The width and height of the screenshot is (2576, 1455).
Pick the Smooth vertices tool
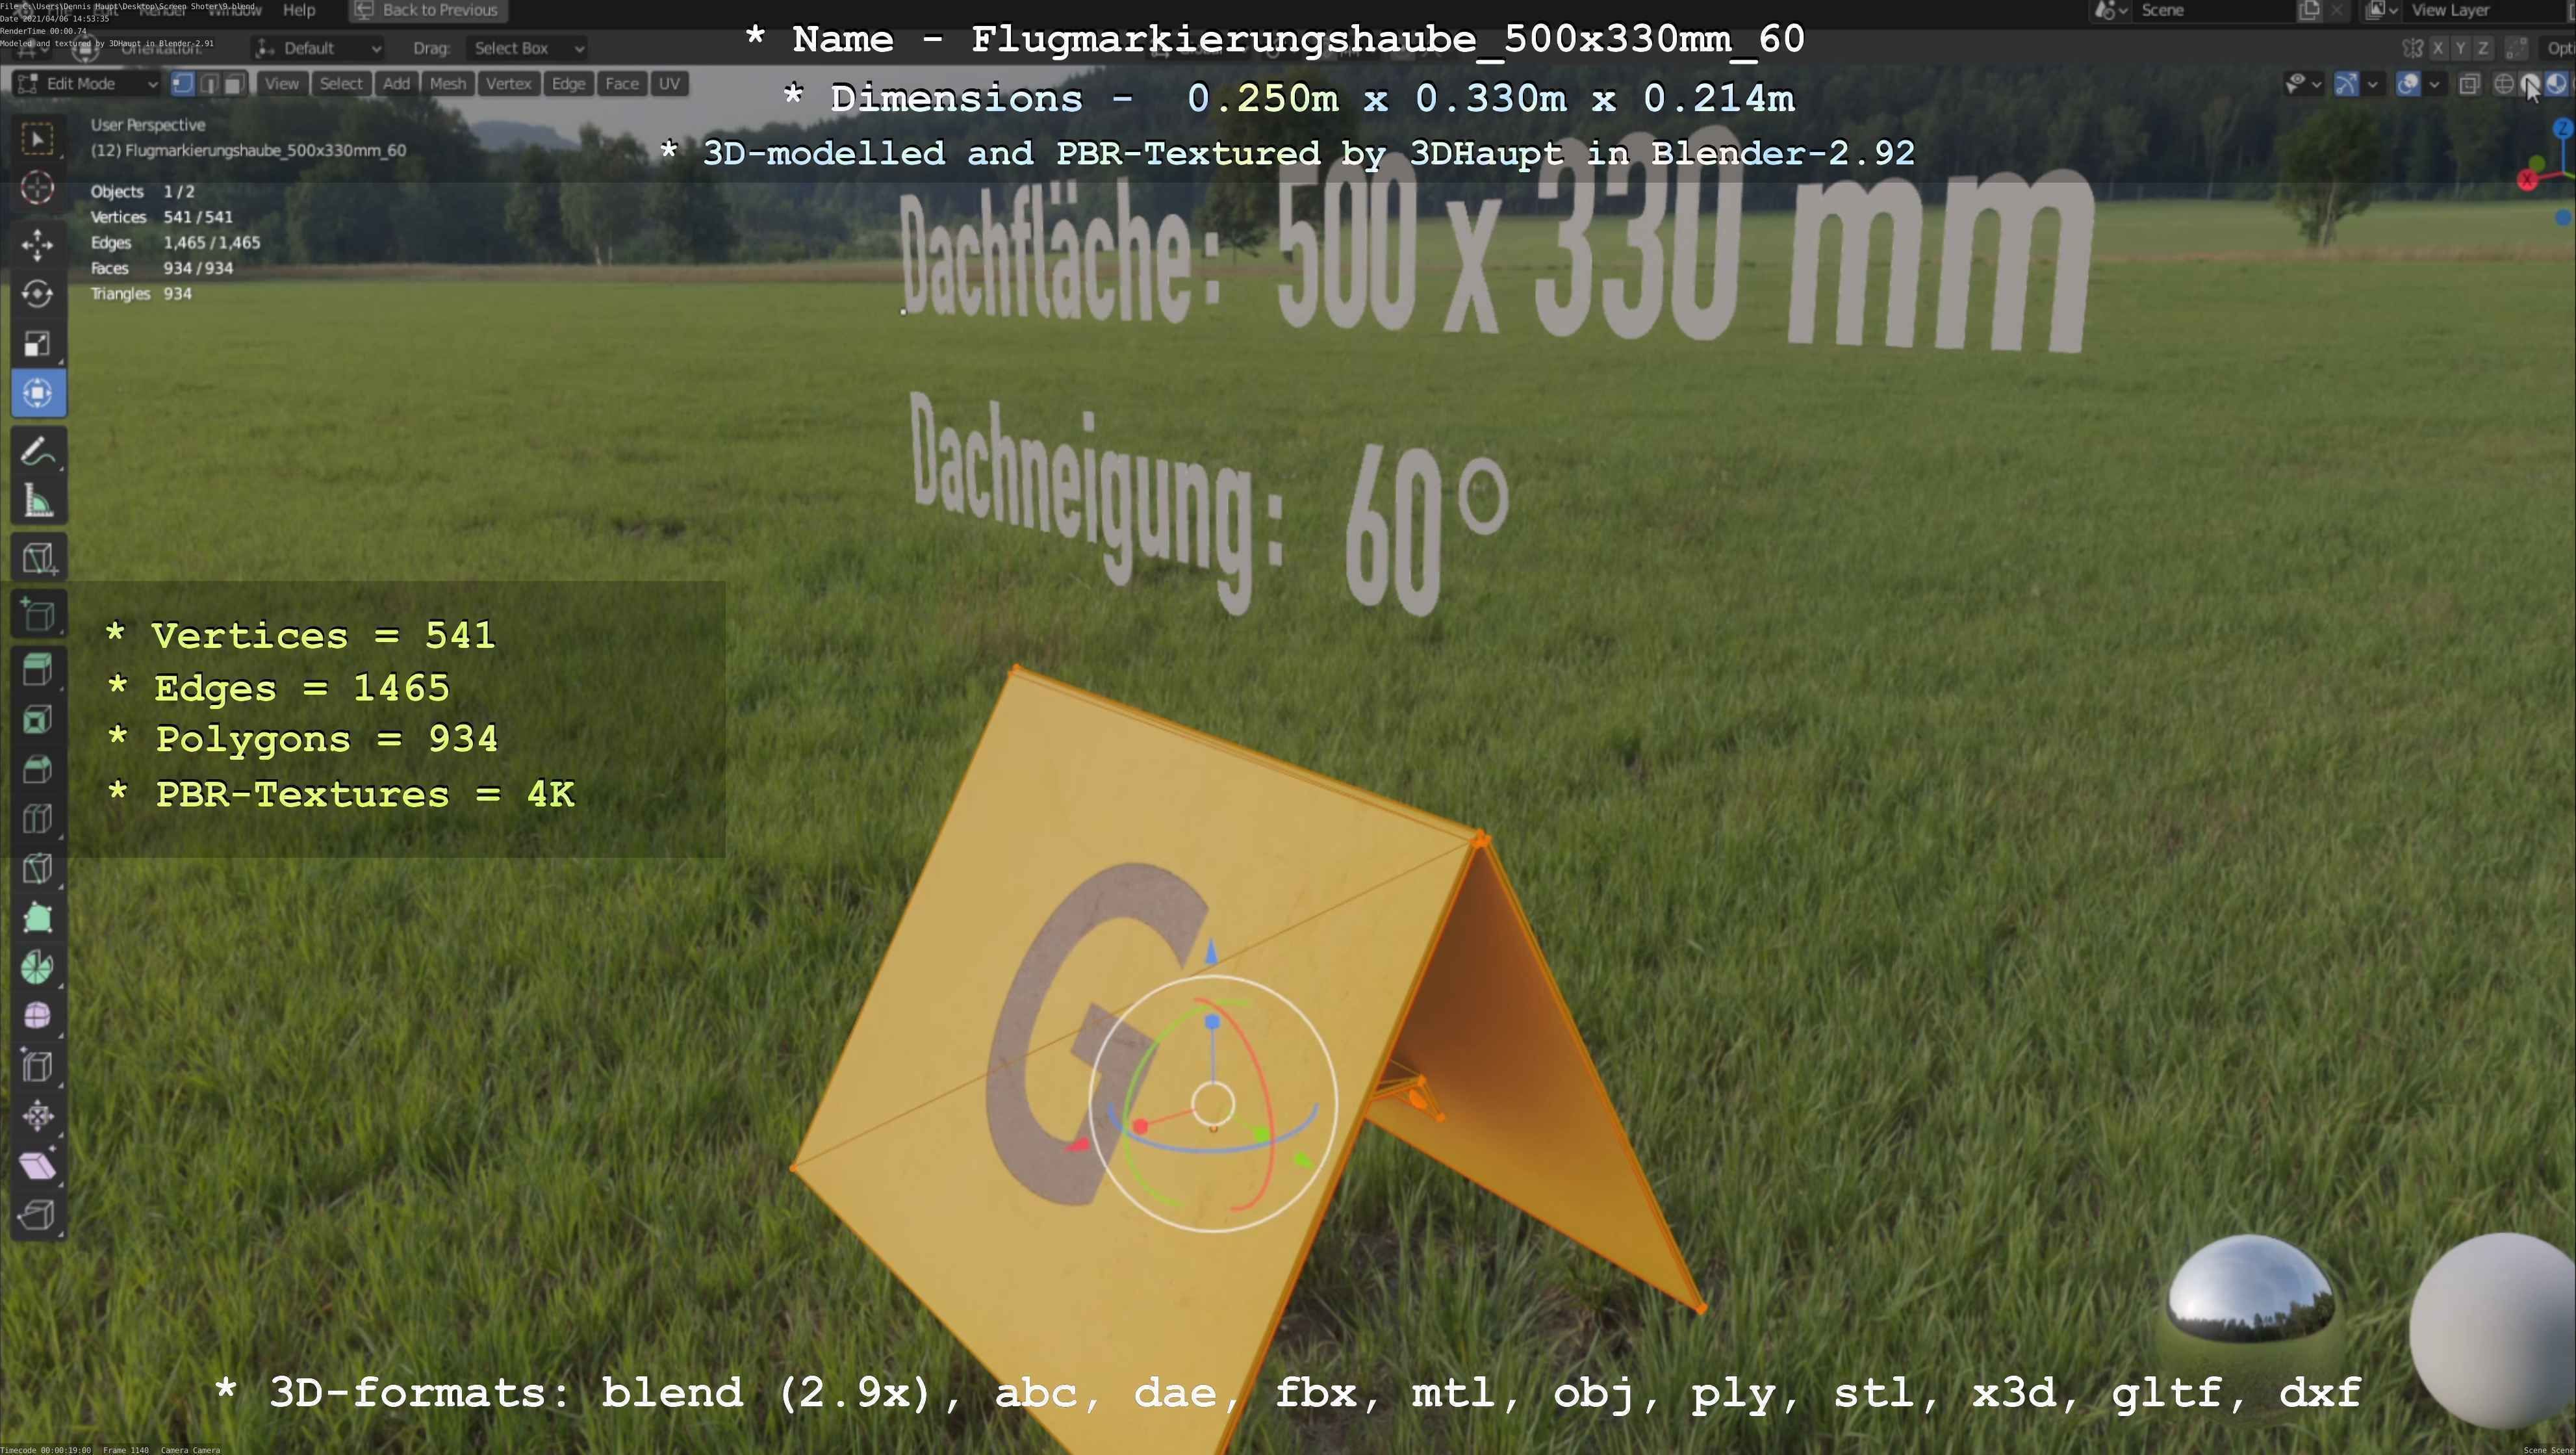tap(38, 1017)
